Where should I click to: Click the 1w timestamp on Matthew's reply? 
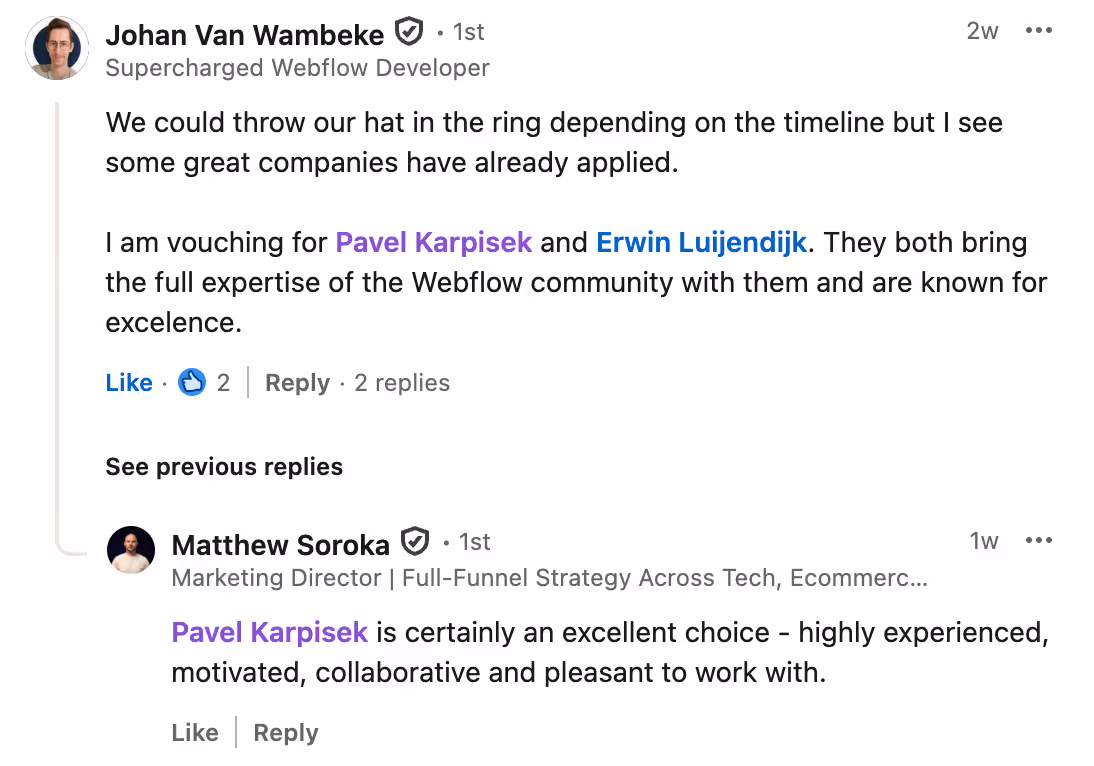pyautogui.click(x=983, y=540)
